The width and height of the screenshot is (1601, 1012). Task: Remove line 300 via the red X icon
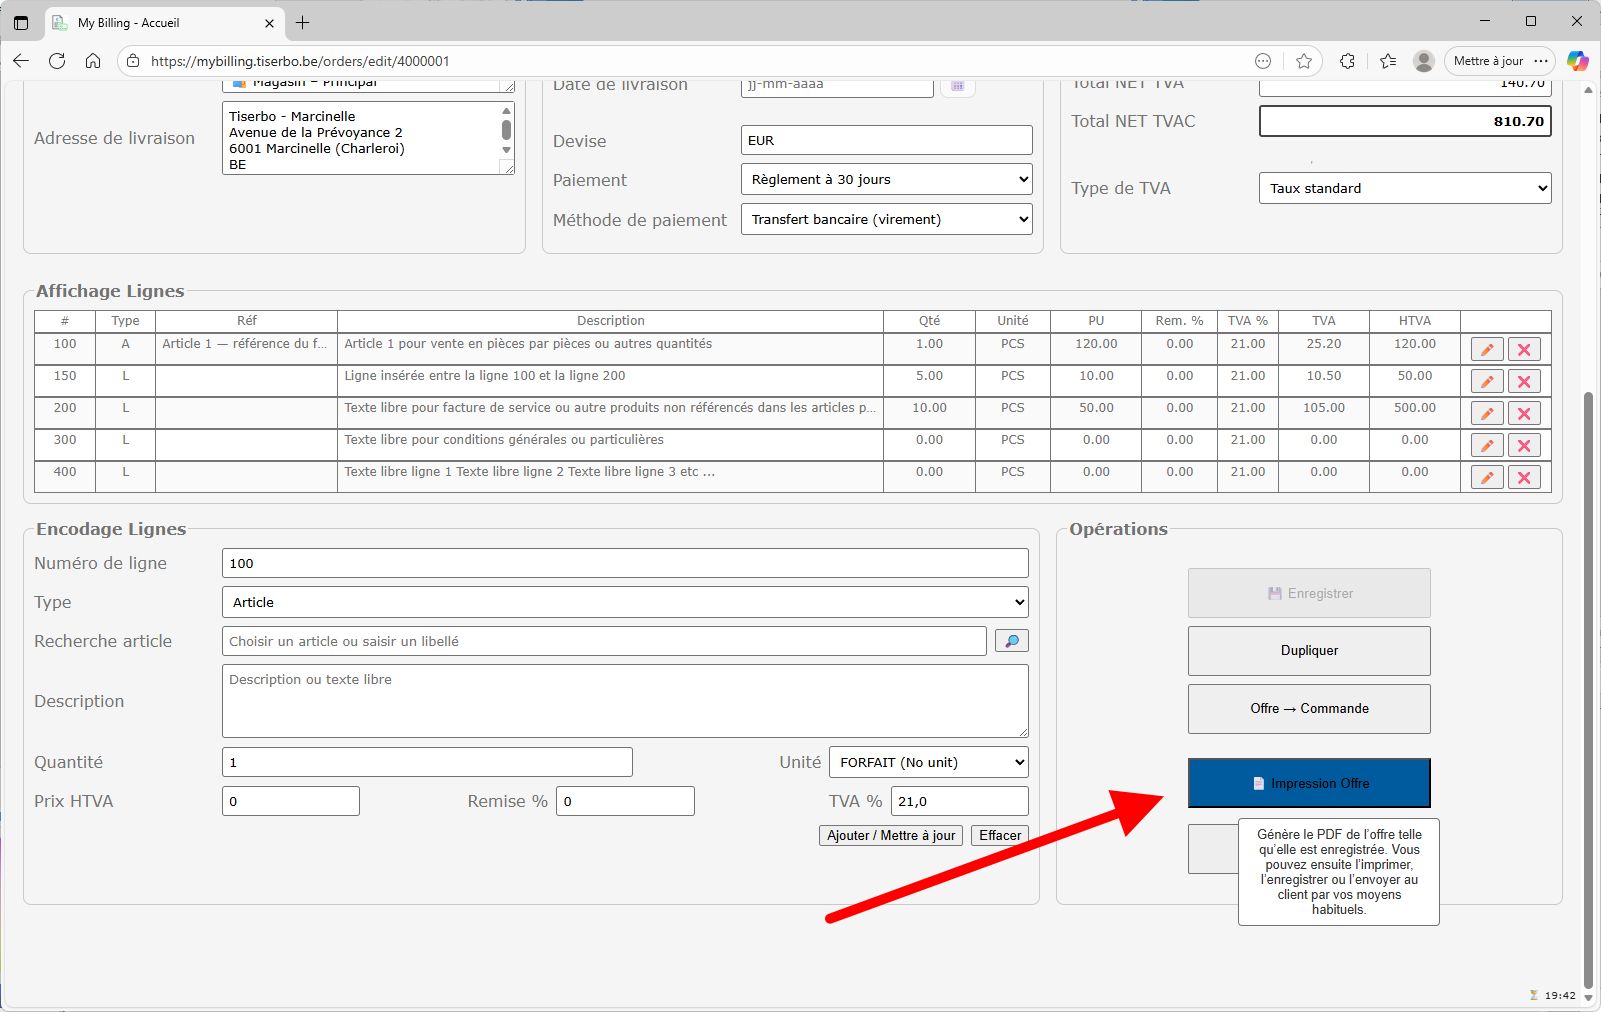pos(1524,446)
